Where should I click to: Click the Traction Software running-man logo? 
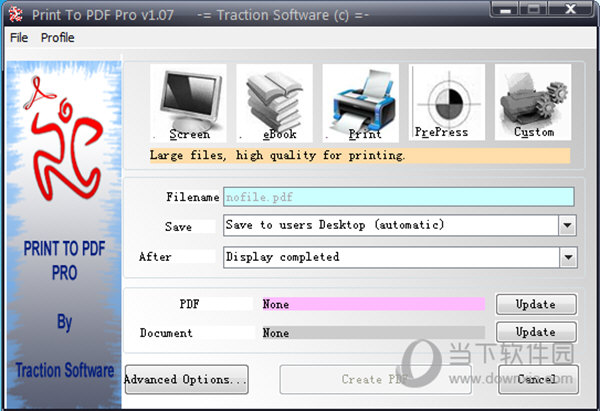pos(62,139)
